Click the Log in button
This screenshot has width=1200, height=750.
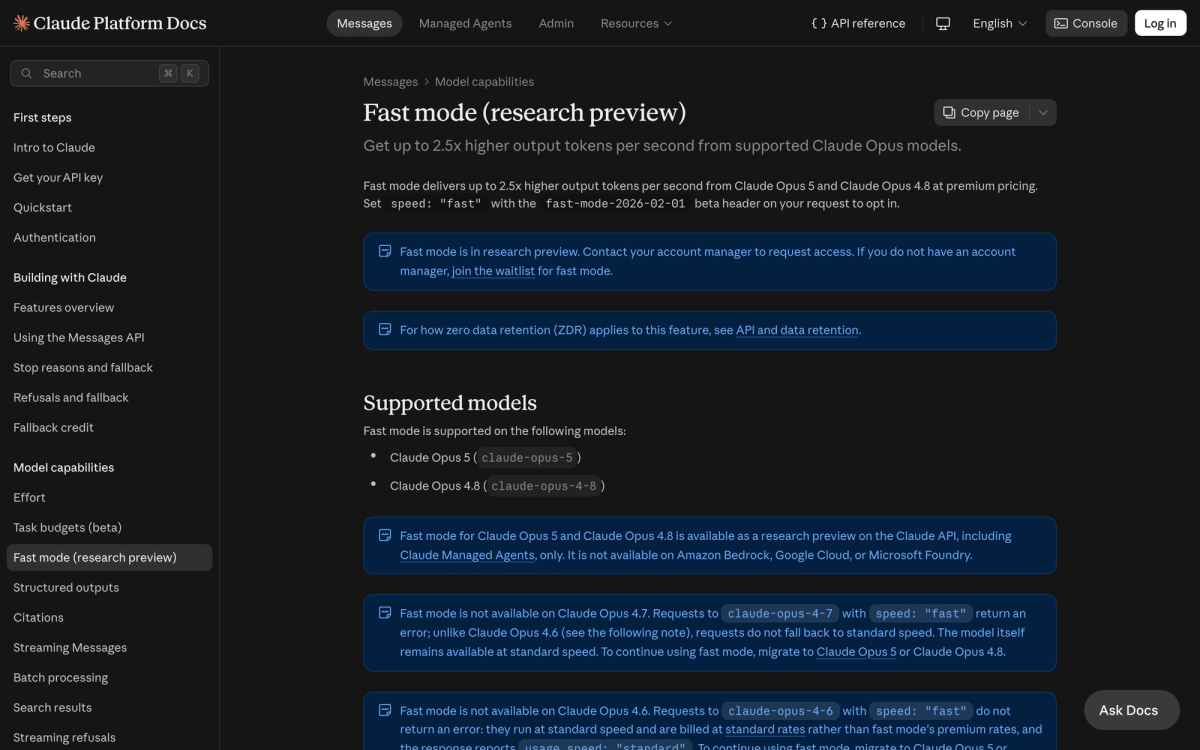(x=1160, y=23)
